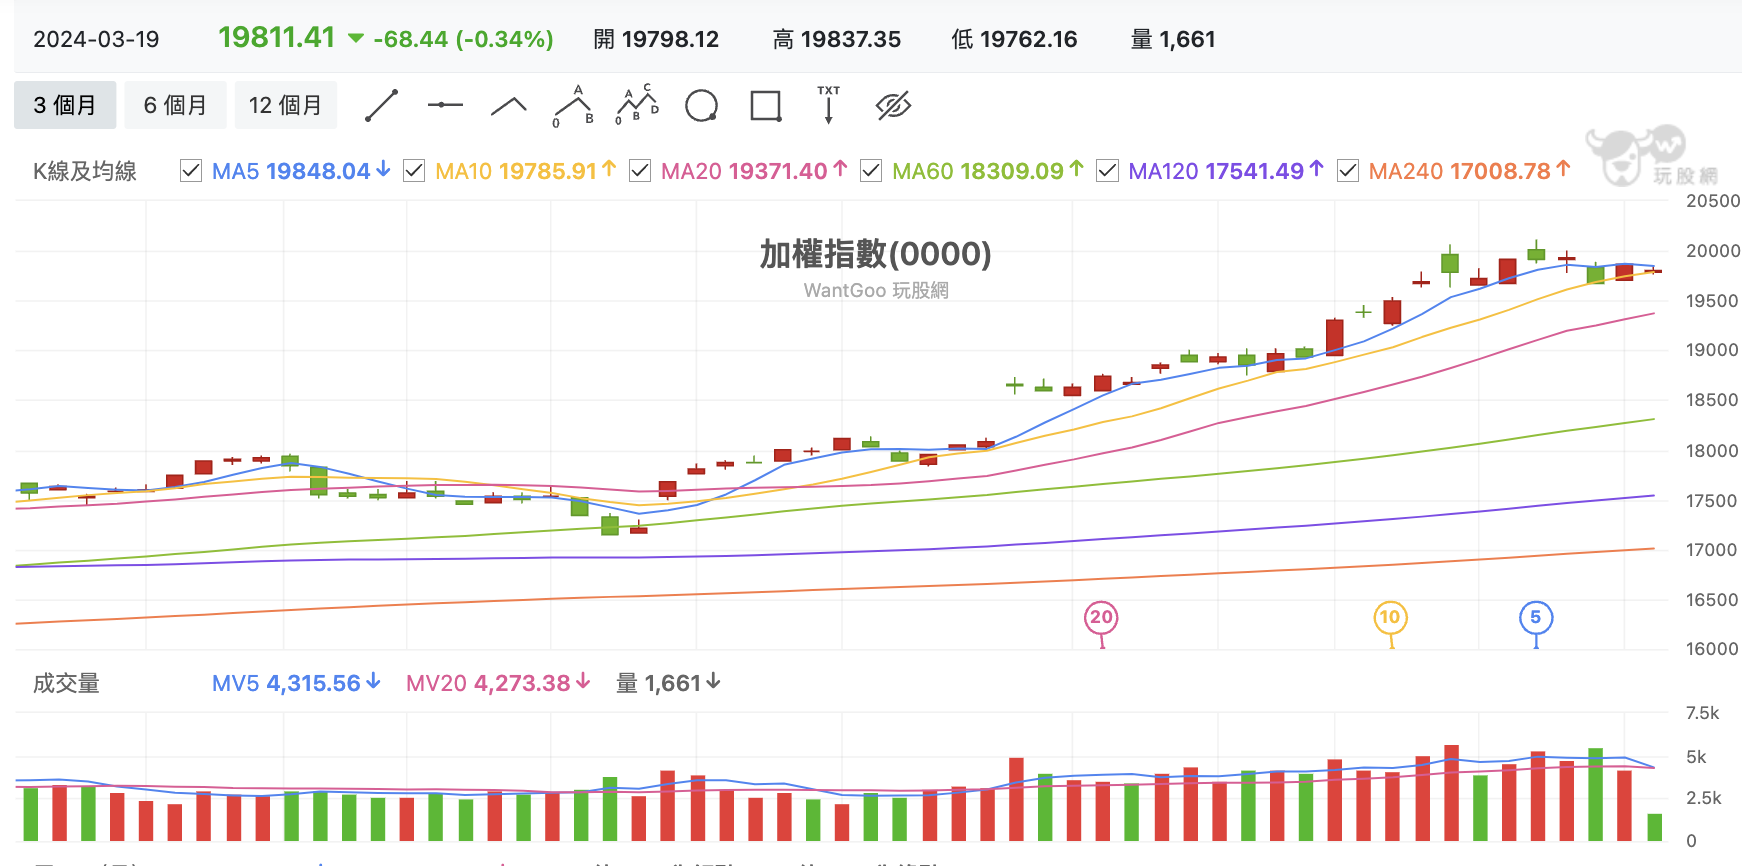Uncheck the MA20 moving average checkbox

coord(640,171)
